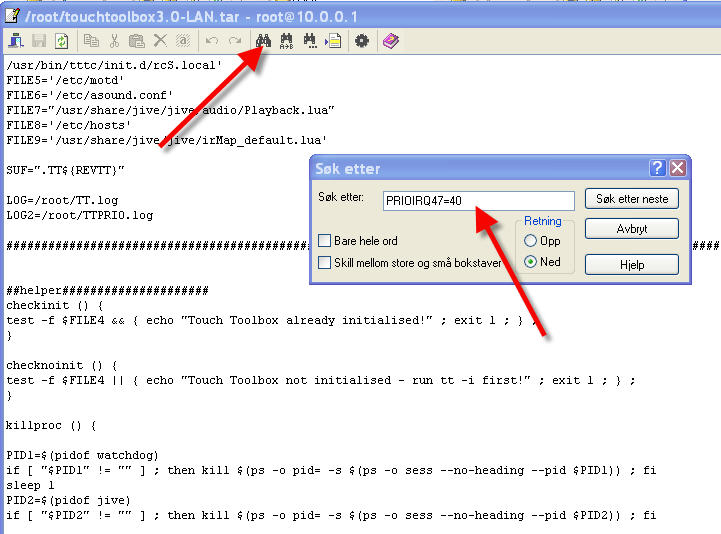Open the help book icon
721x534 pixels.
[x=390, y=41]
